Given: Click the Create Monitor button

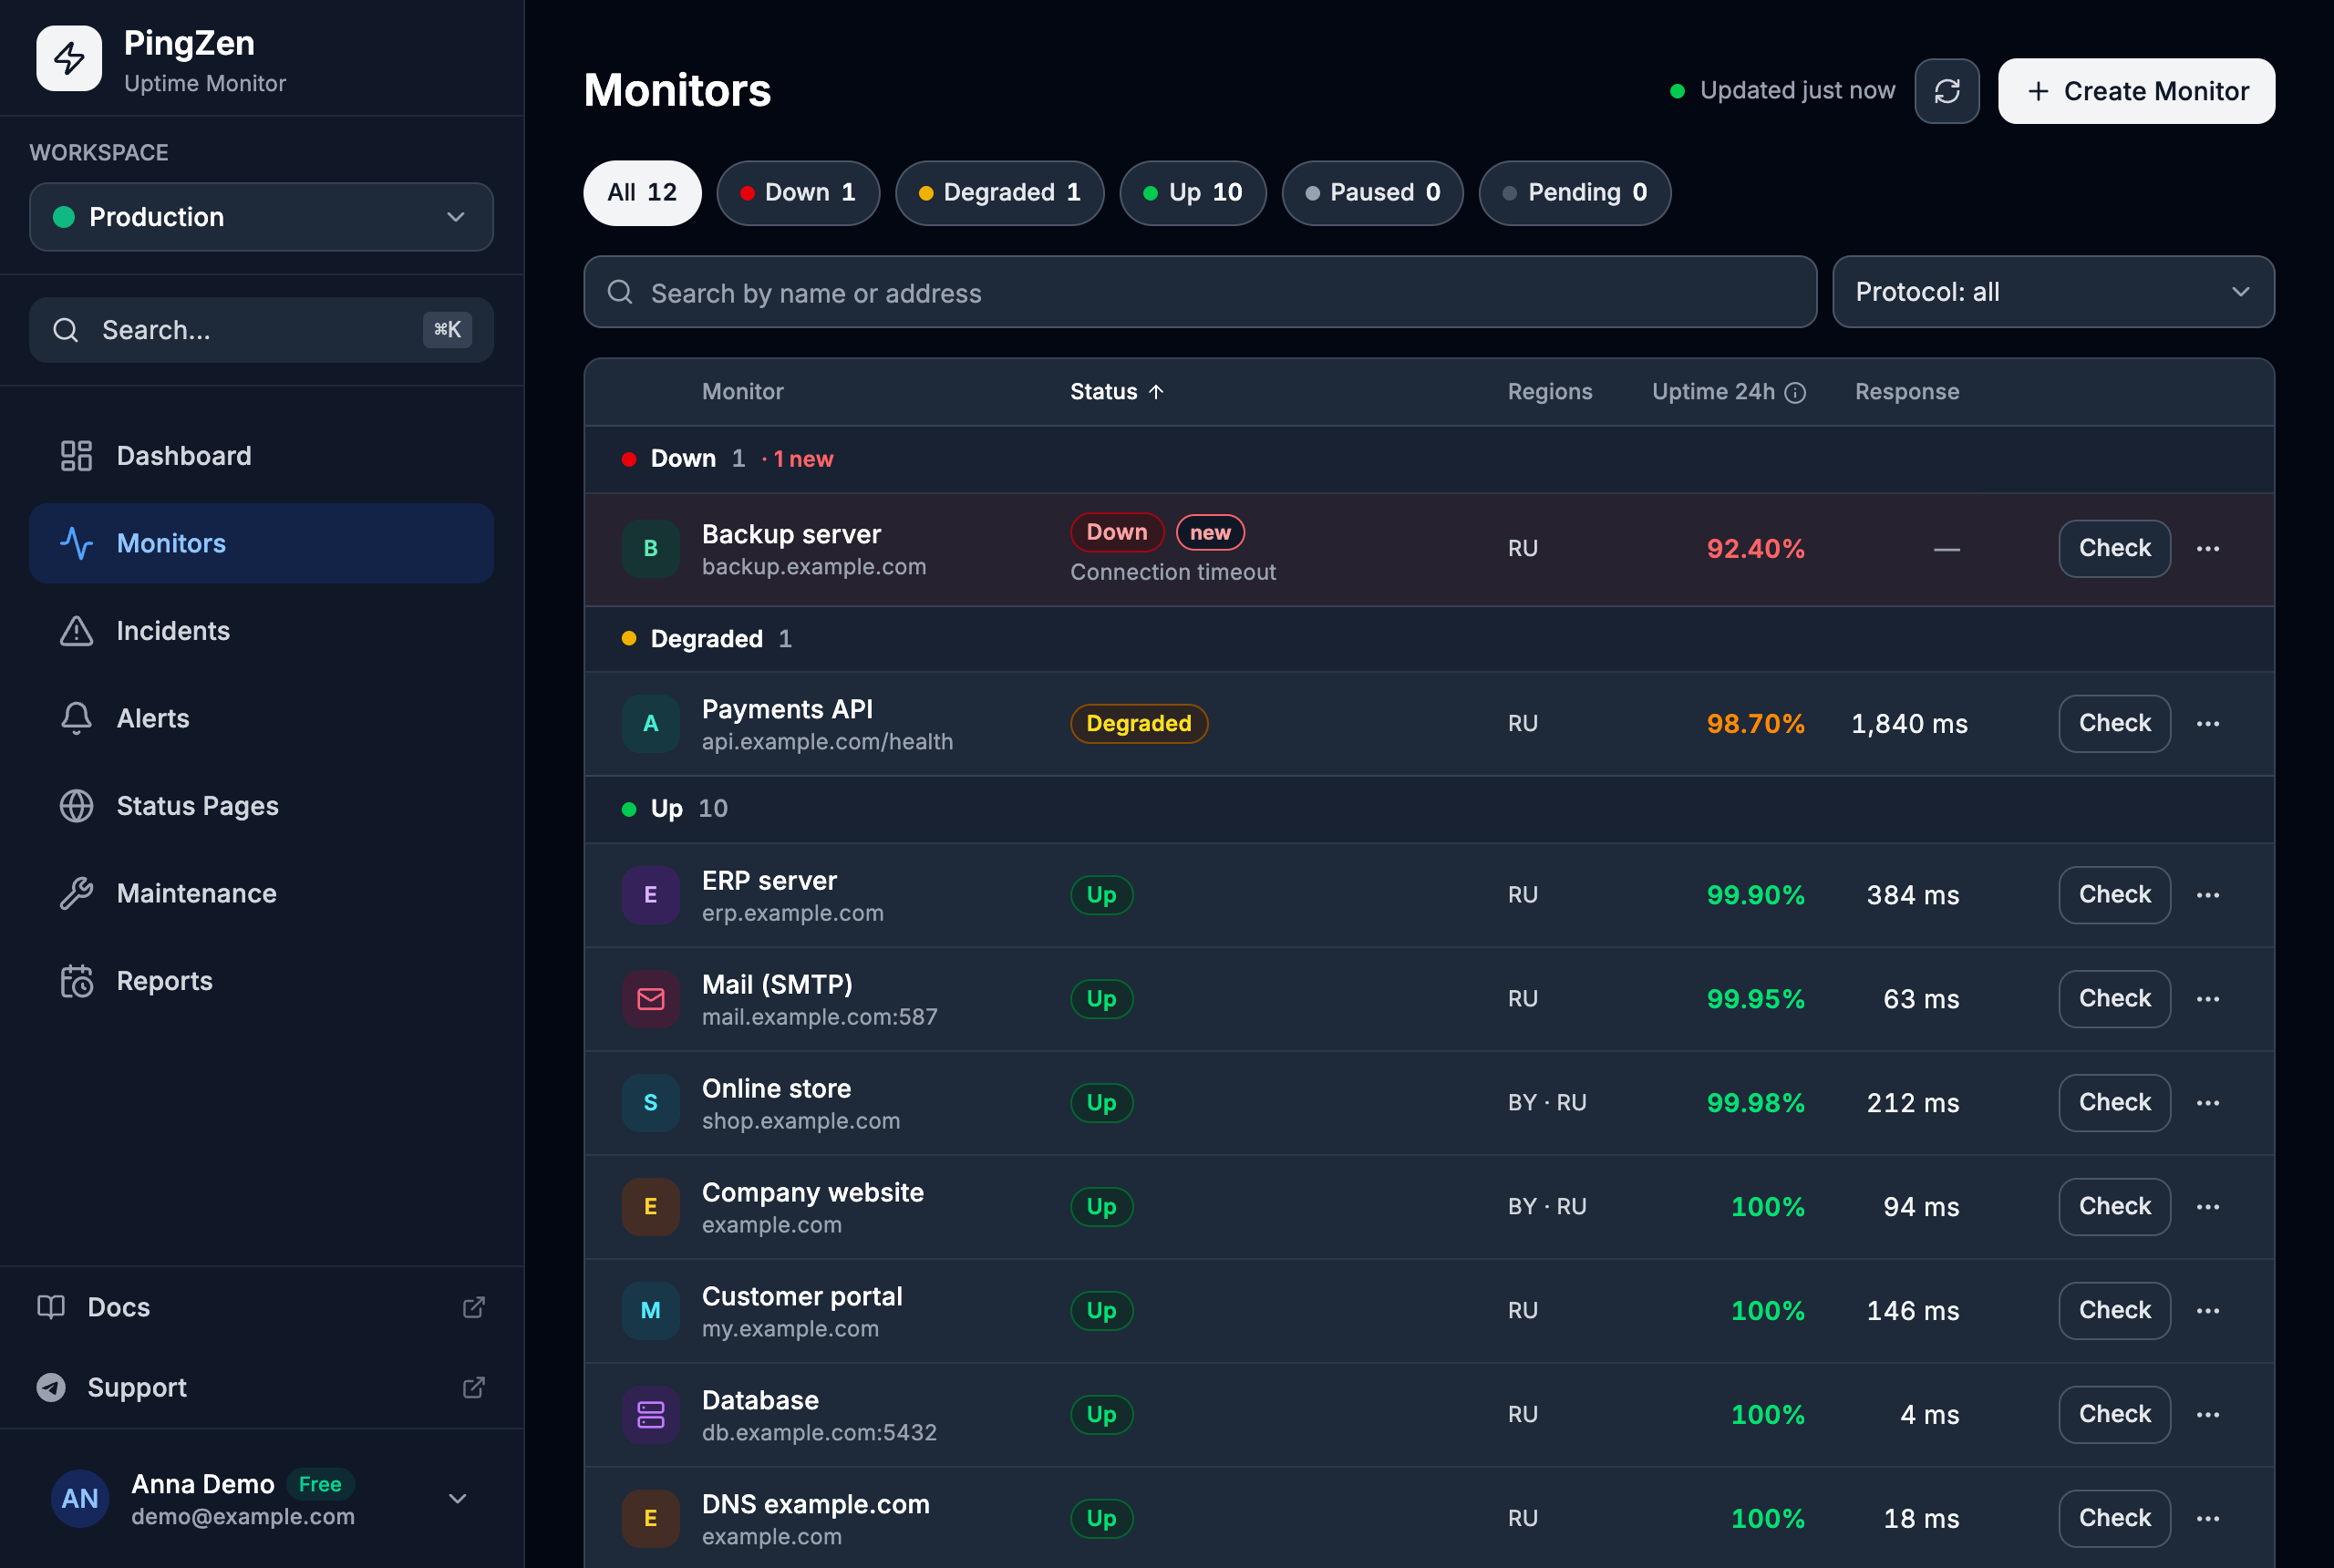Looking at the screenshot, I should tap(2136, 91).
